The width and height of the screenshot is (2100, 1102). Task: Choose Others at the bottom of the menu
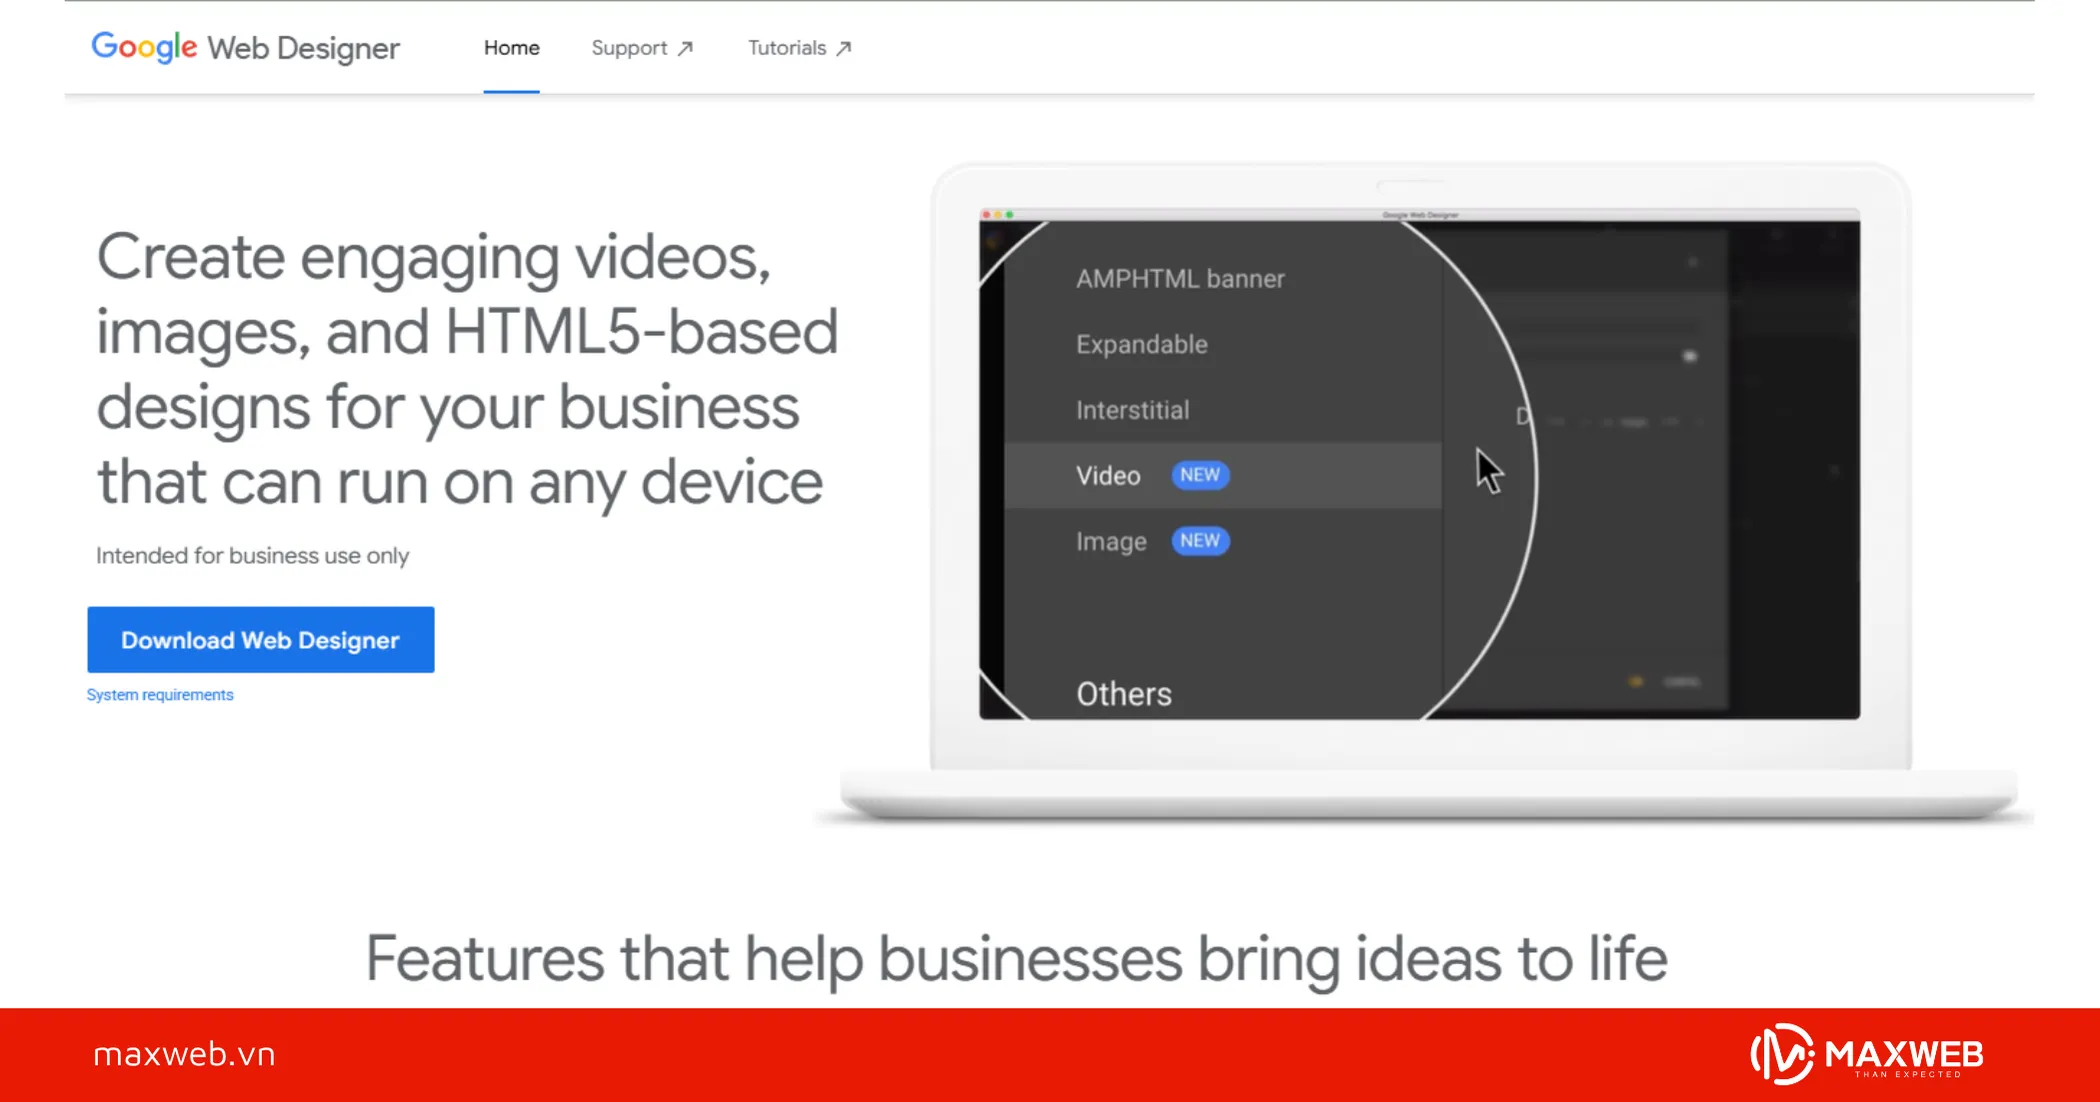click(x=1123, y=693)
